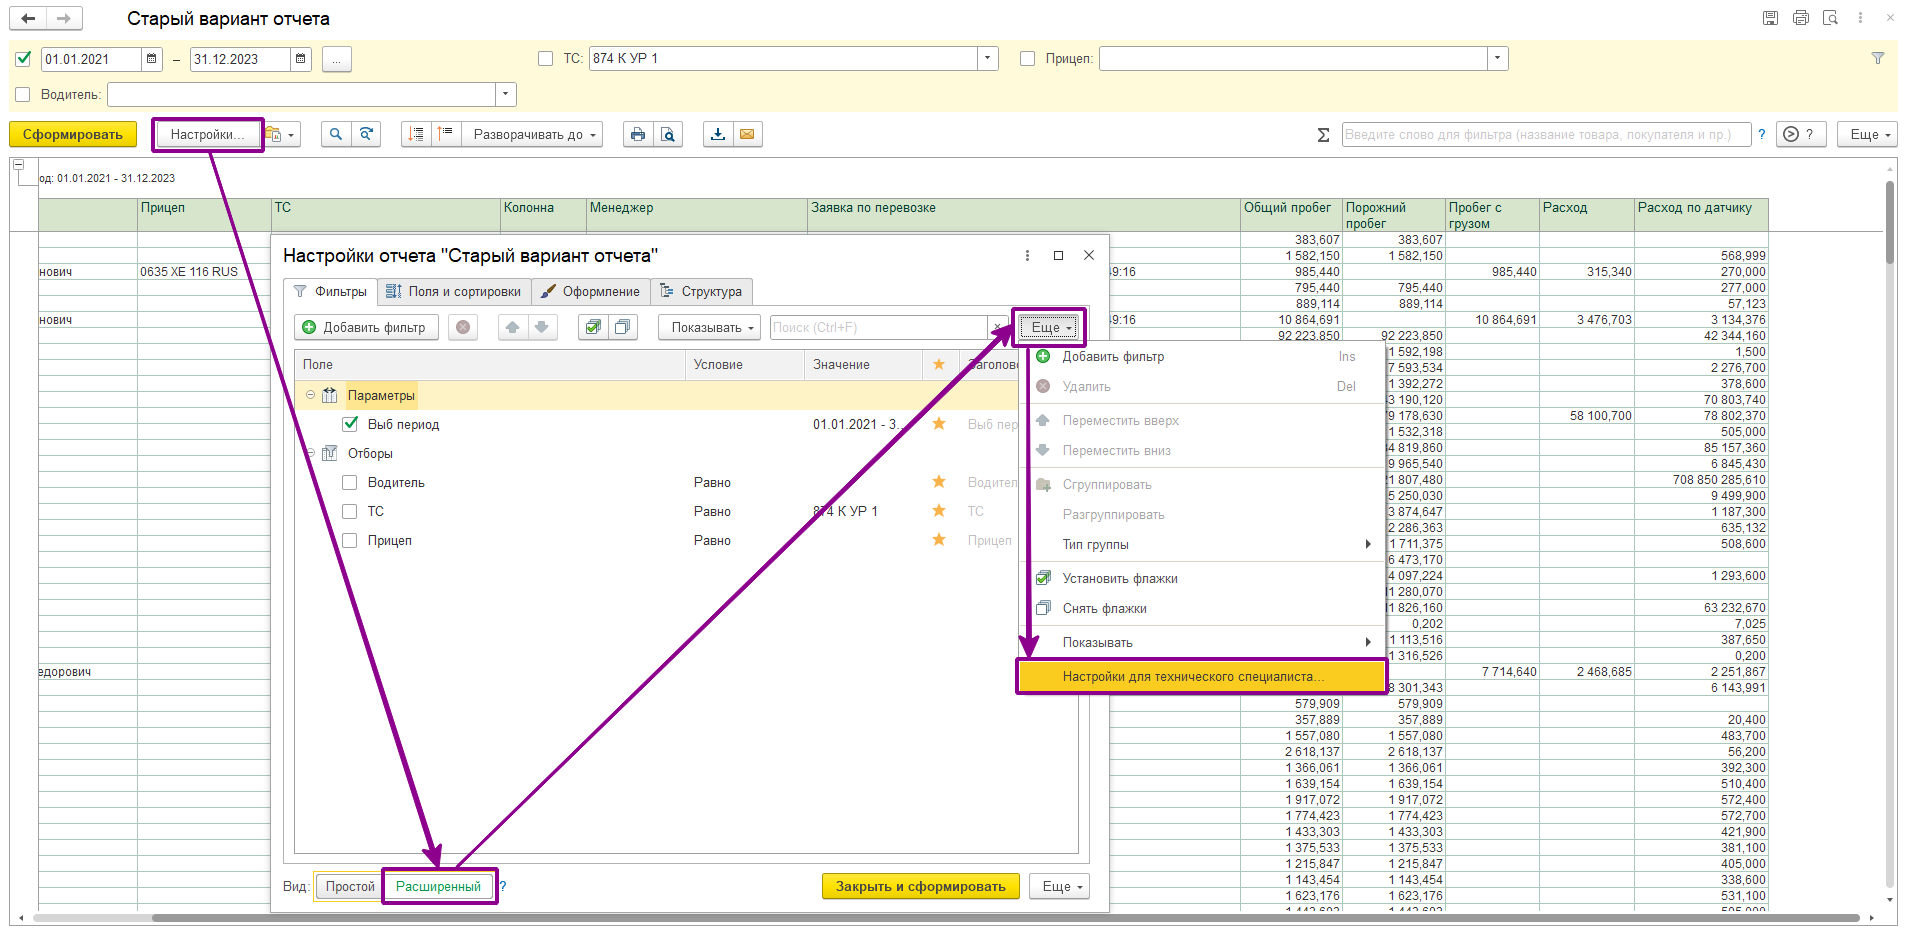
Task: Move filter down arrow in dialog toolbar
Action: point(541,327)
